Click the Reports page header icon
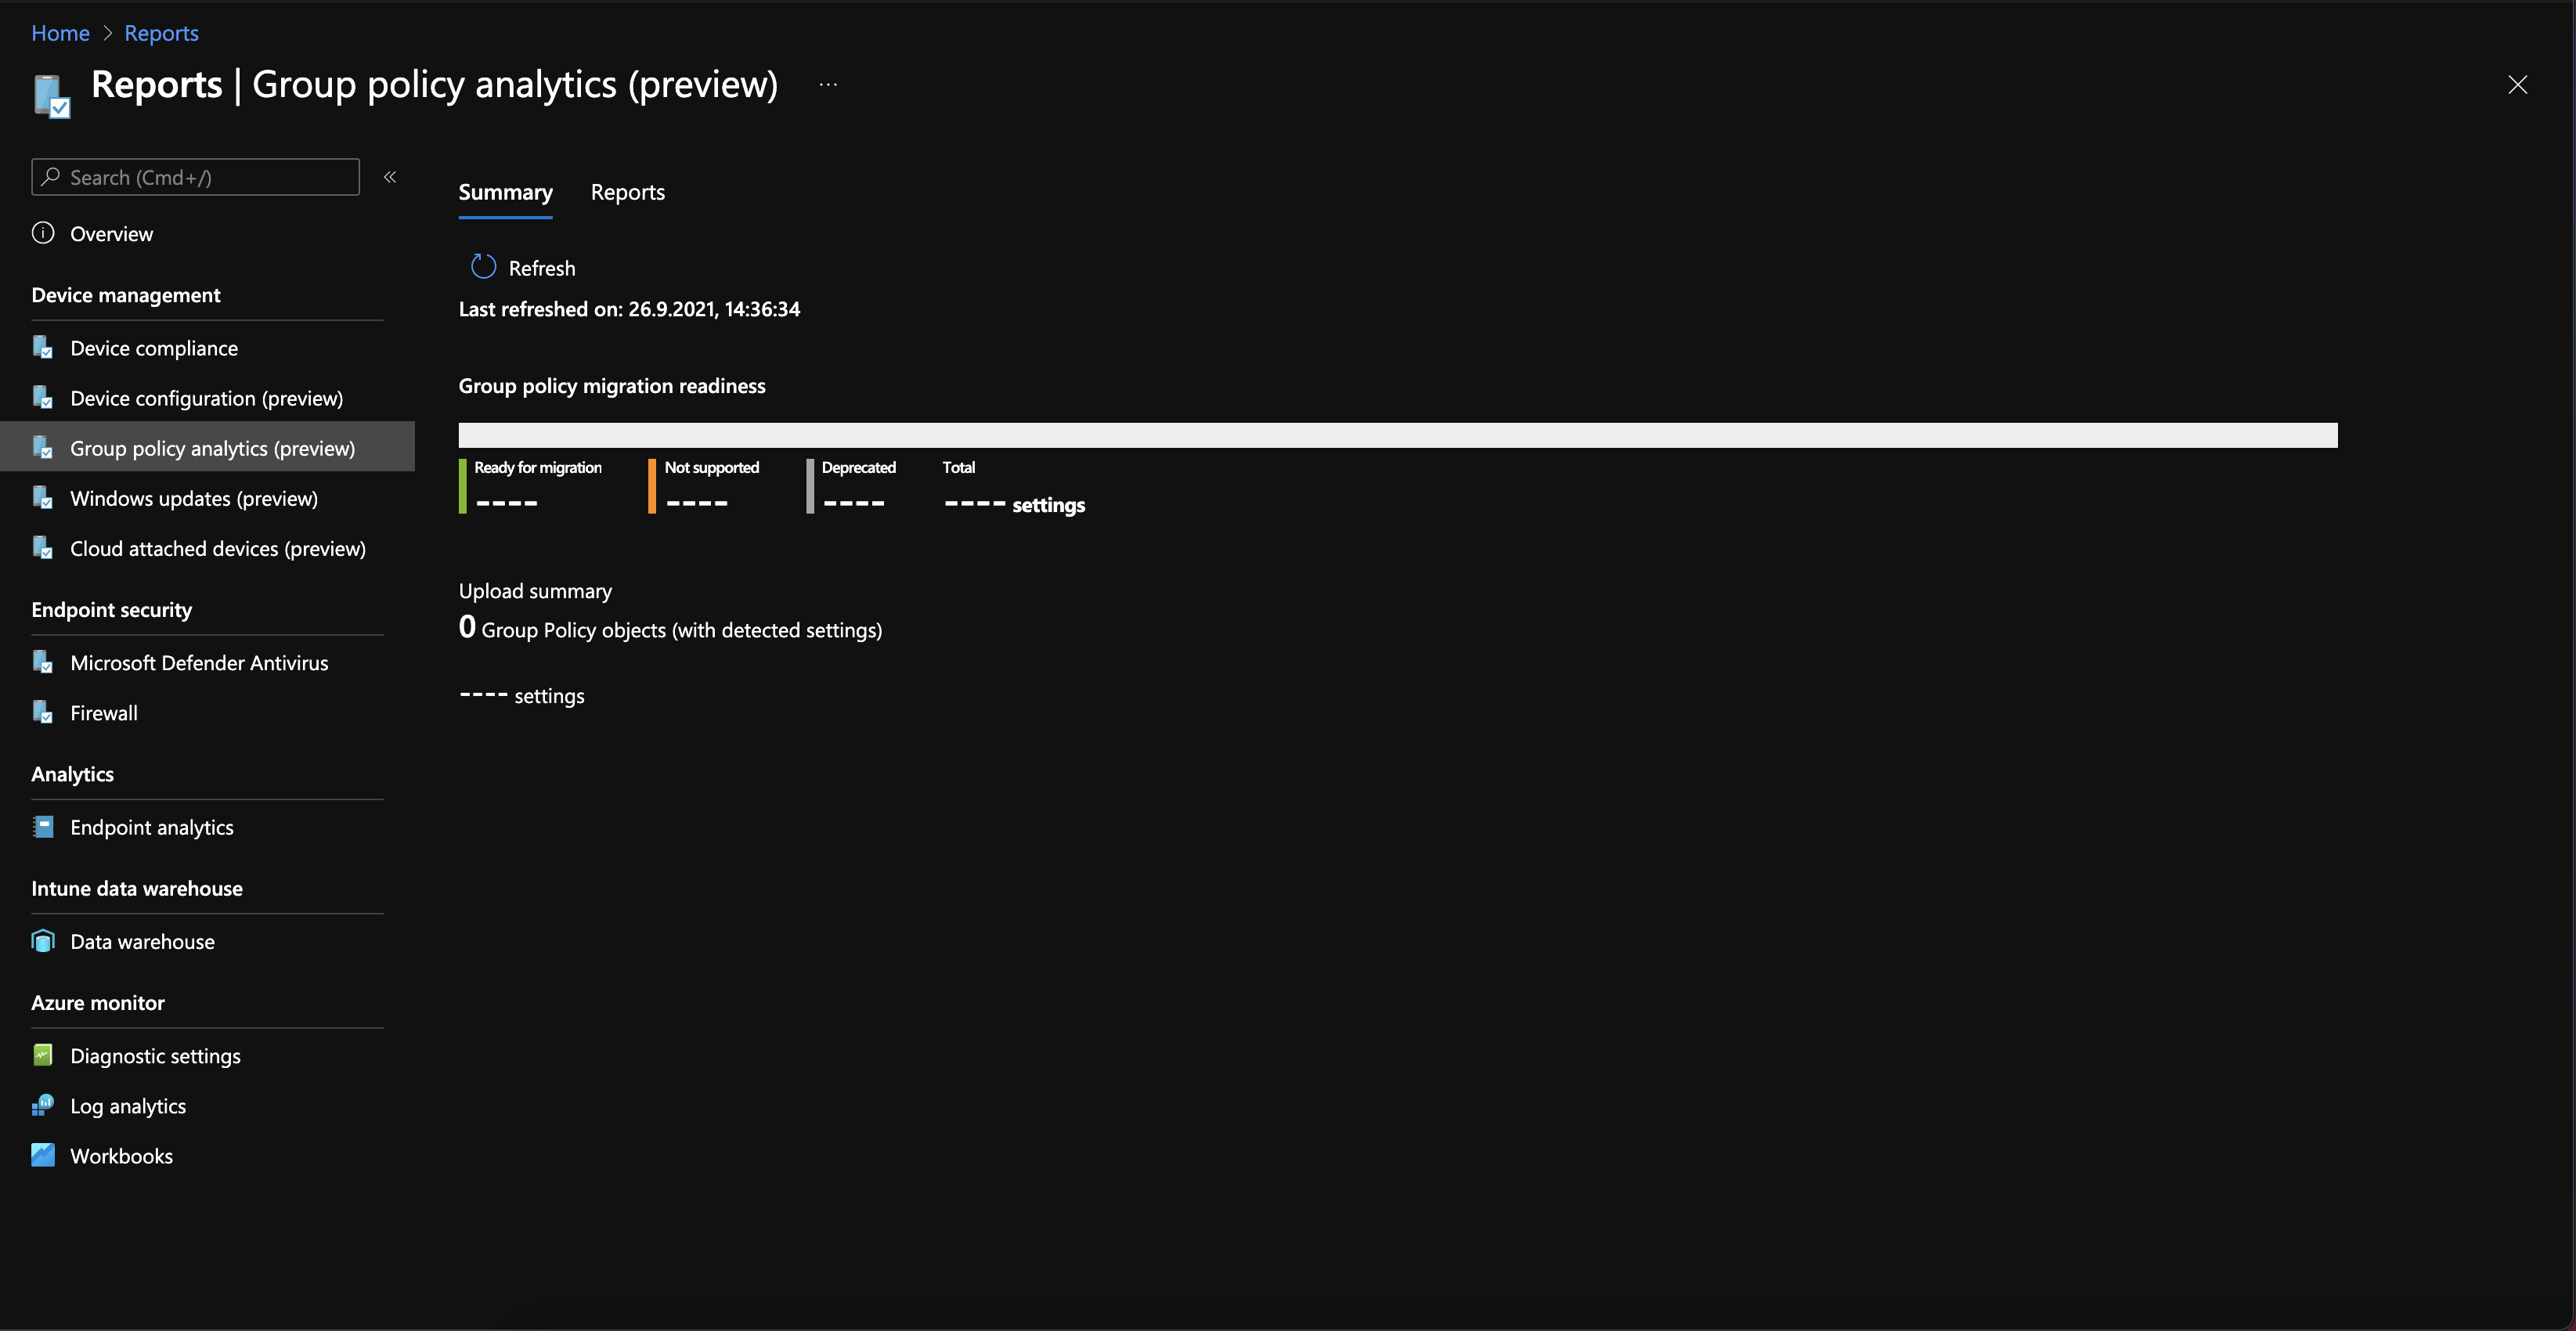Image resolution: width=2576 pixels, height=1331 pixels. 52,96
